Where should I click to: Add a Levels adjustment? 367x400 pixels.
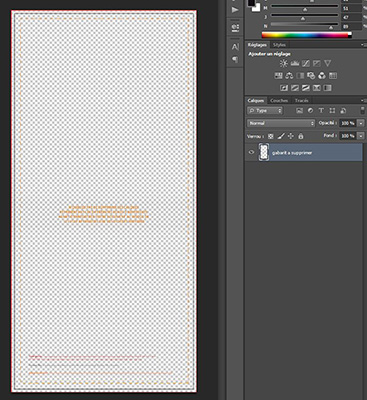tap(295, 63)
